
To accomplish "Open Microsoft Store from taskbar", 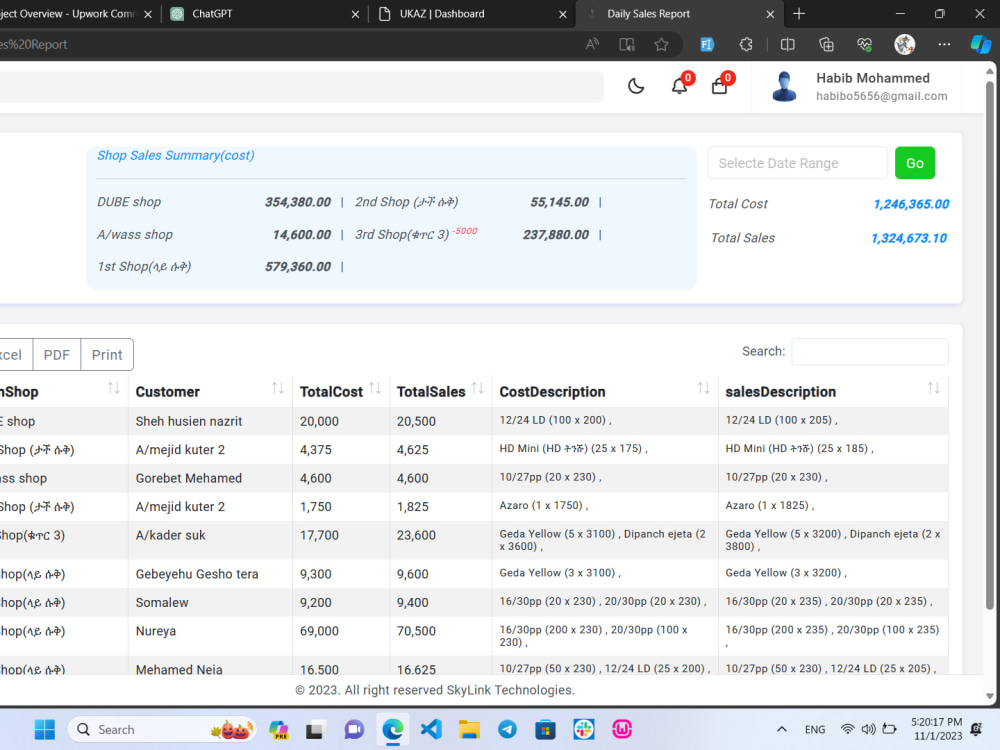I will 545,730.
